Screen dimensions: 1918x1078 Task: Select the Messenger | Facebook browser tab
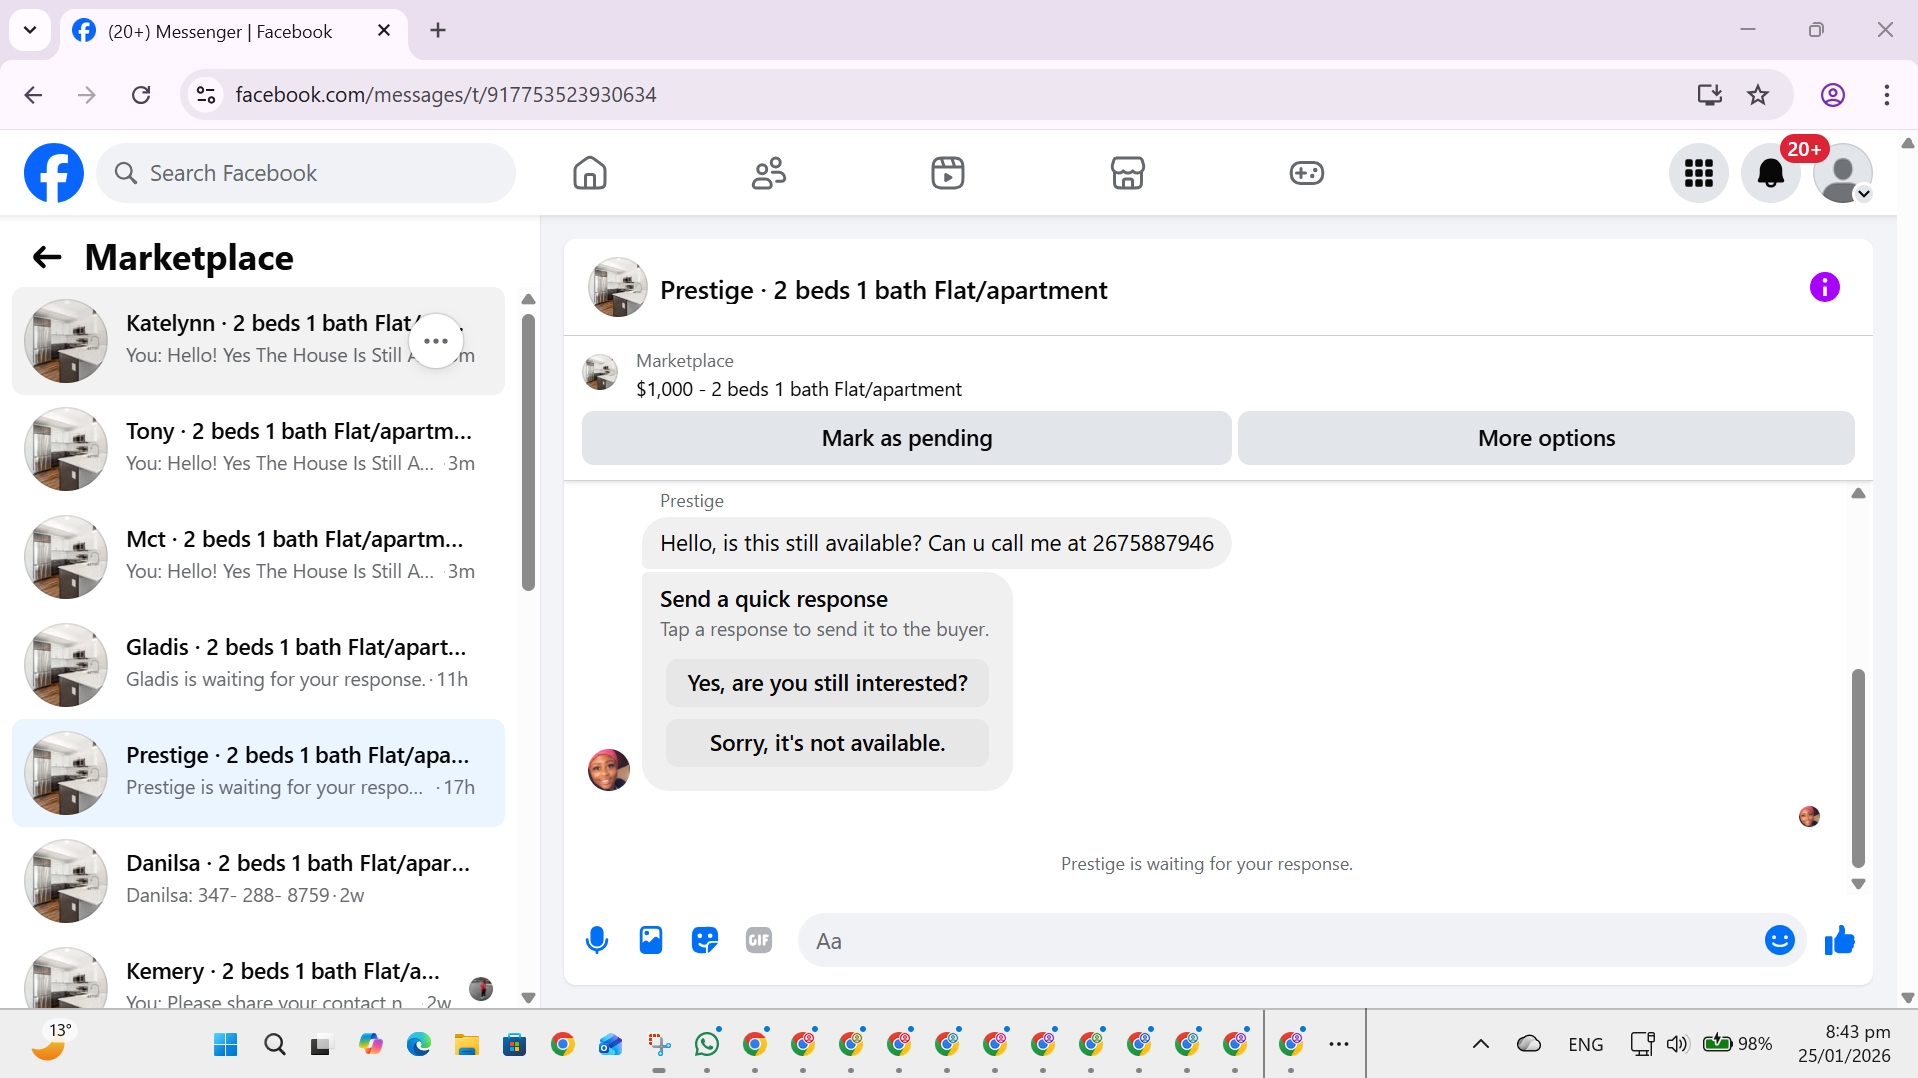coord(234,31)
